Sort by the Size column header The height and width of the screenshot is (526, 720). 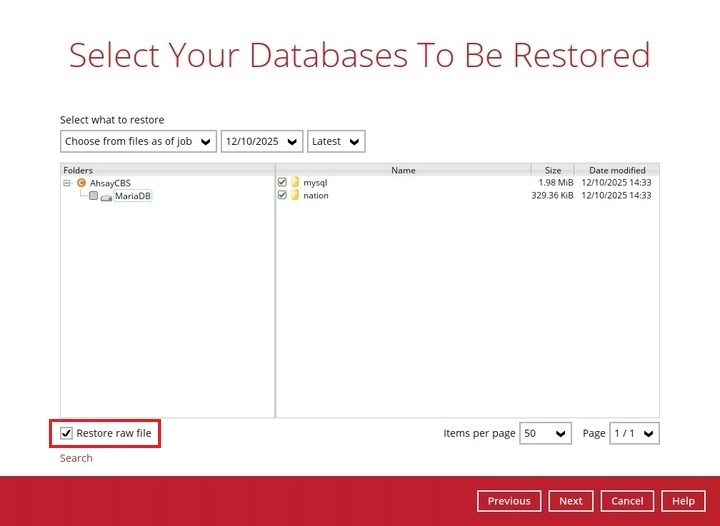pos(553,170)
